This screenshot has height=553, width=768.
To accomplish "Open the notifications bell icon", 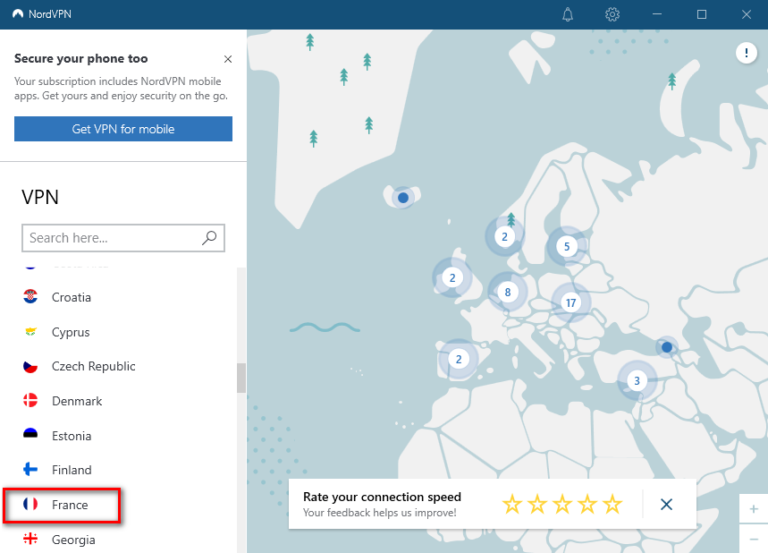I will tap(568, 14).
